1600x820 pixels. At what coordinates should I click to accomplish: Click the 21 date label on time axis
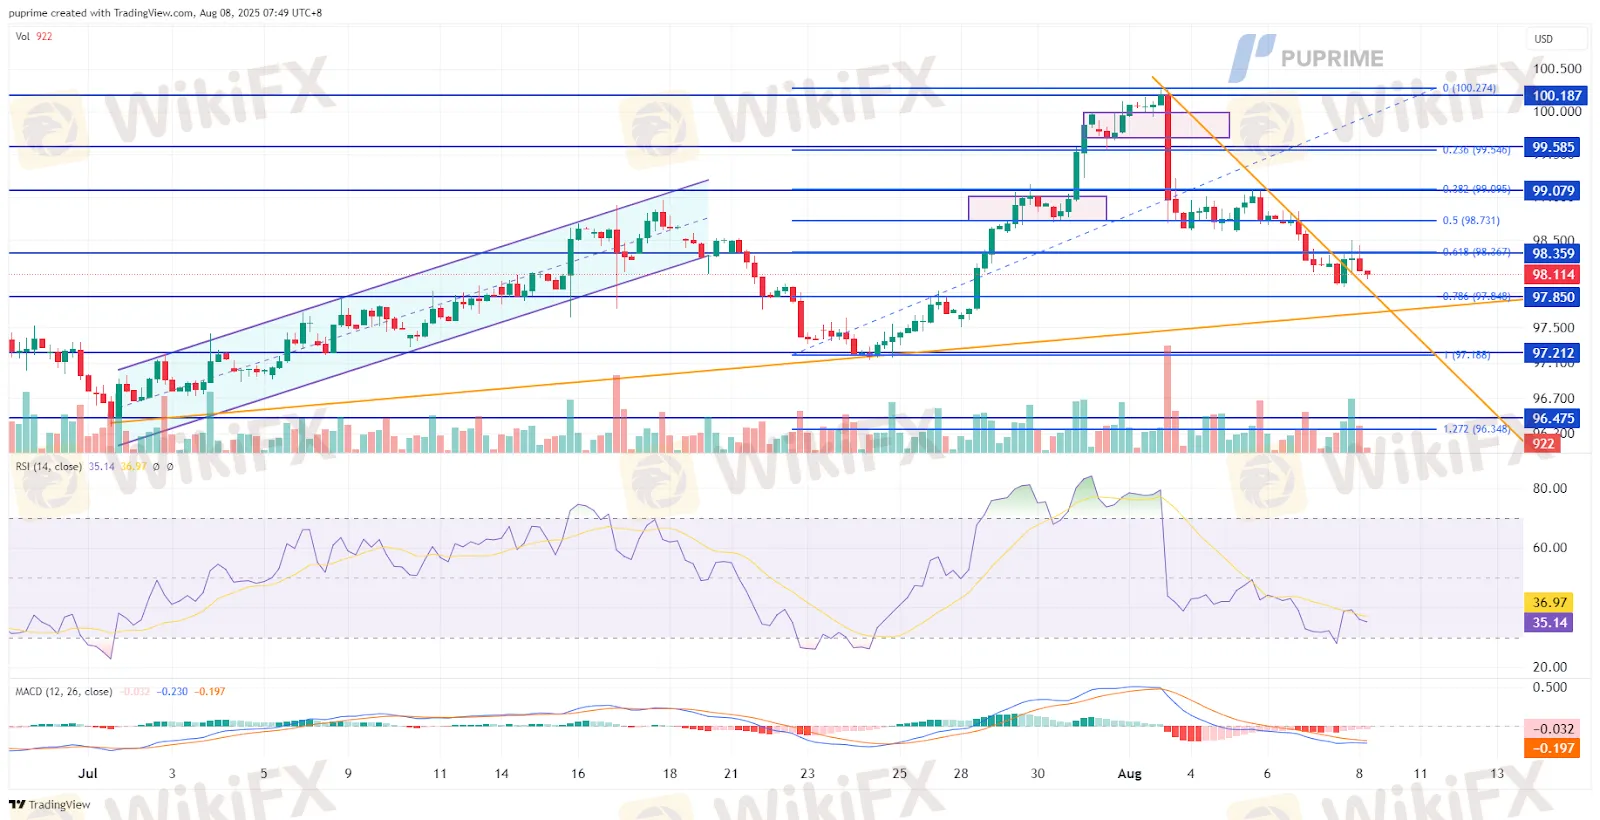pyautogui.click(x=731, y=773)
